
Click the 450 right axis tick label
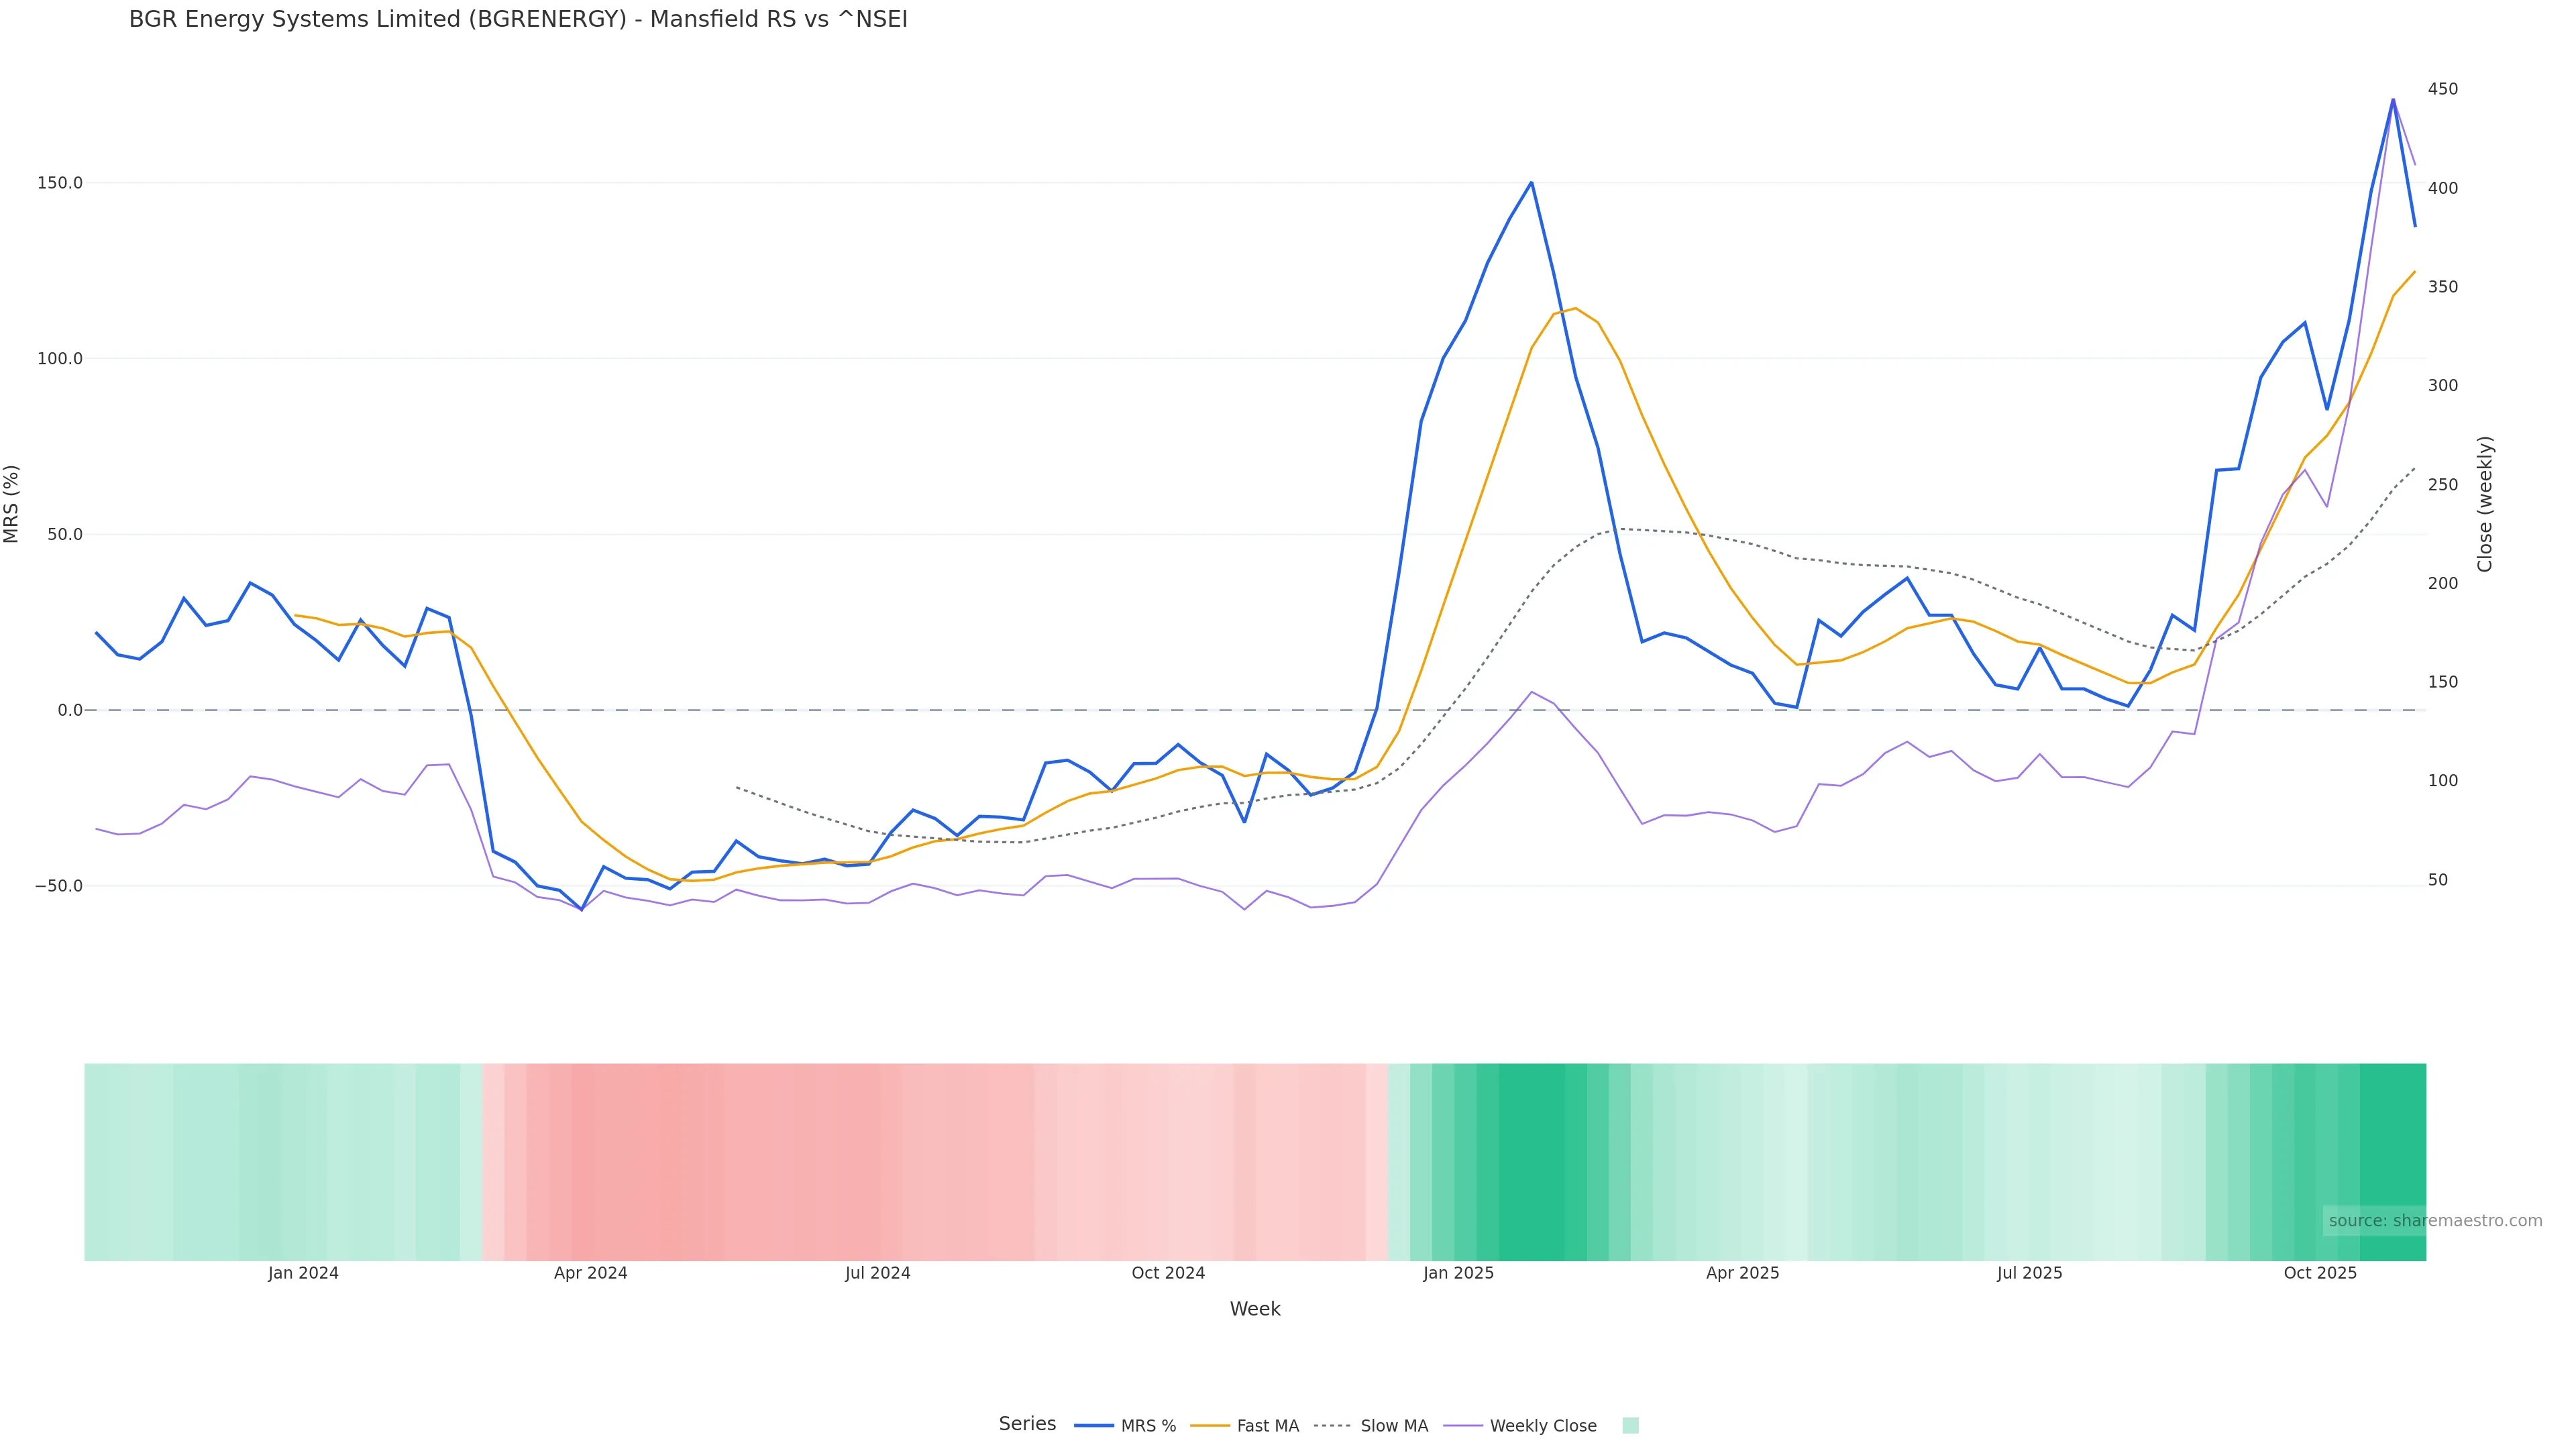point(2442,89)
